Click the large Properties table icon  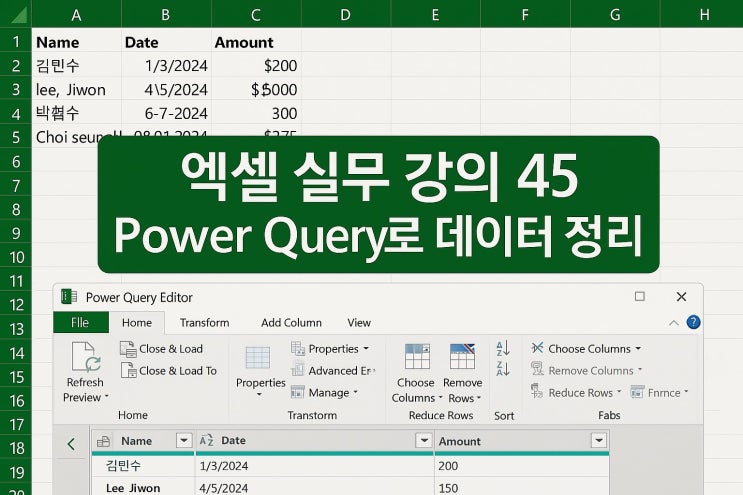coord(258,358)
